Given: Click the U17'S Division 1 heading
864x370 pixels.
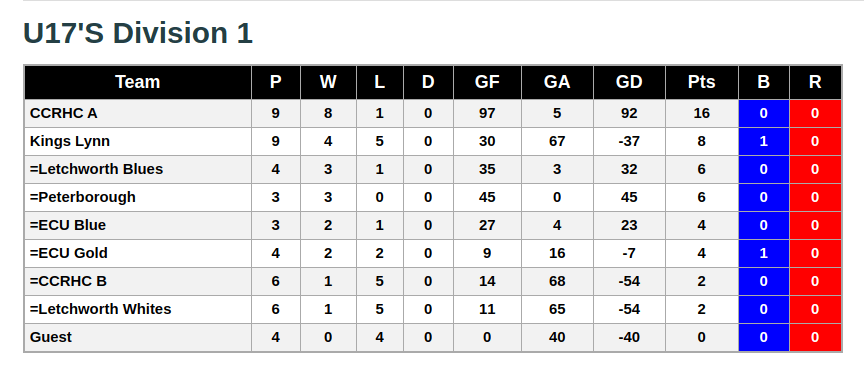Looking at the screenshot, I should point(138,33).
